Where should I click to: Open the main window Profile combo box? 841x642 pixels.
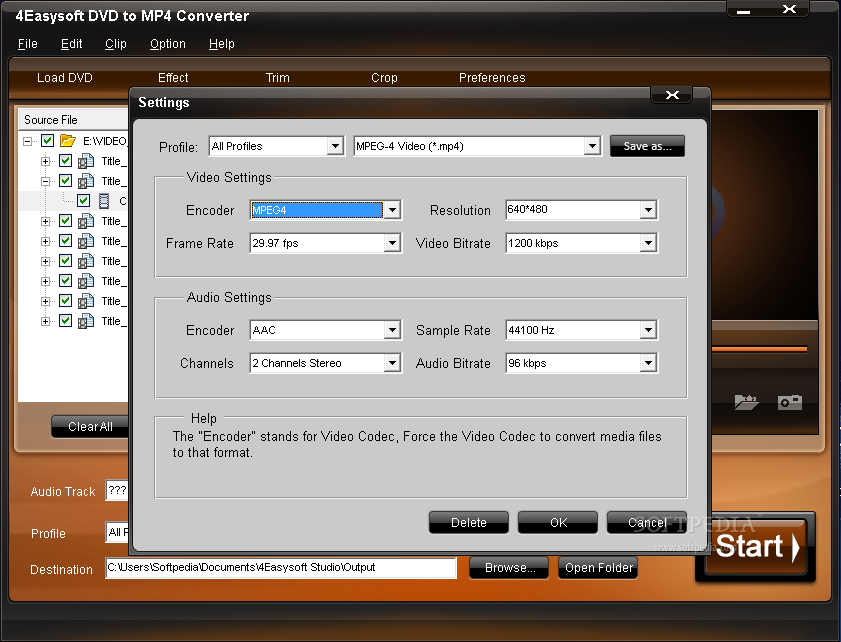point(117,532)
